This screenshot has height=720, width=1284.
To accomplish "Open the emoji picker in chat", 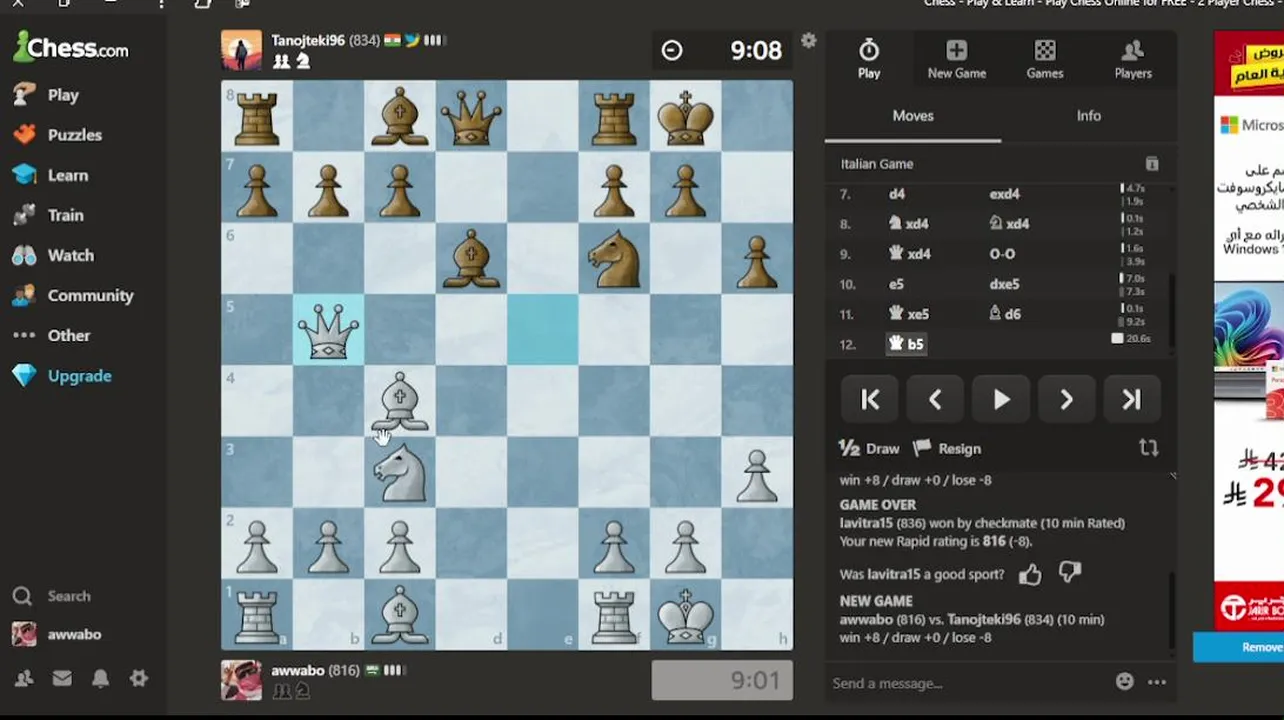I will 1125,682.
